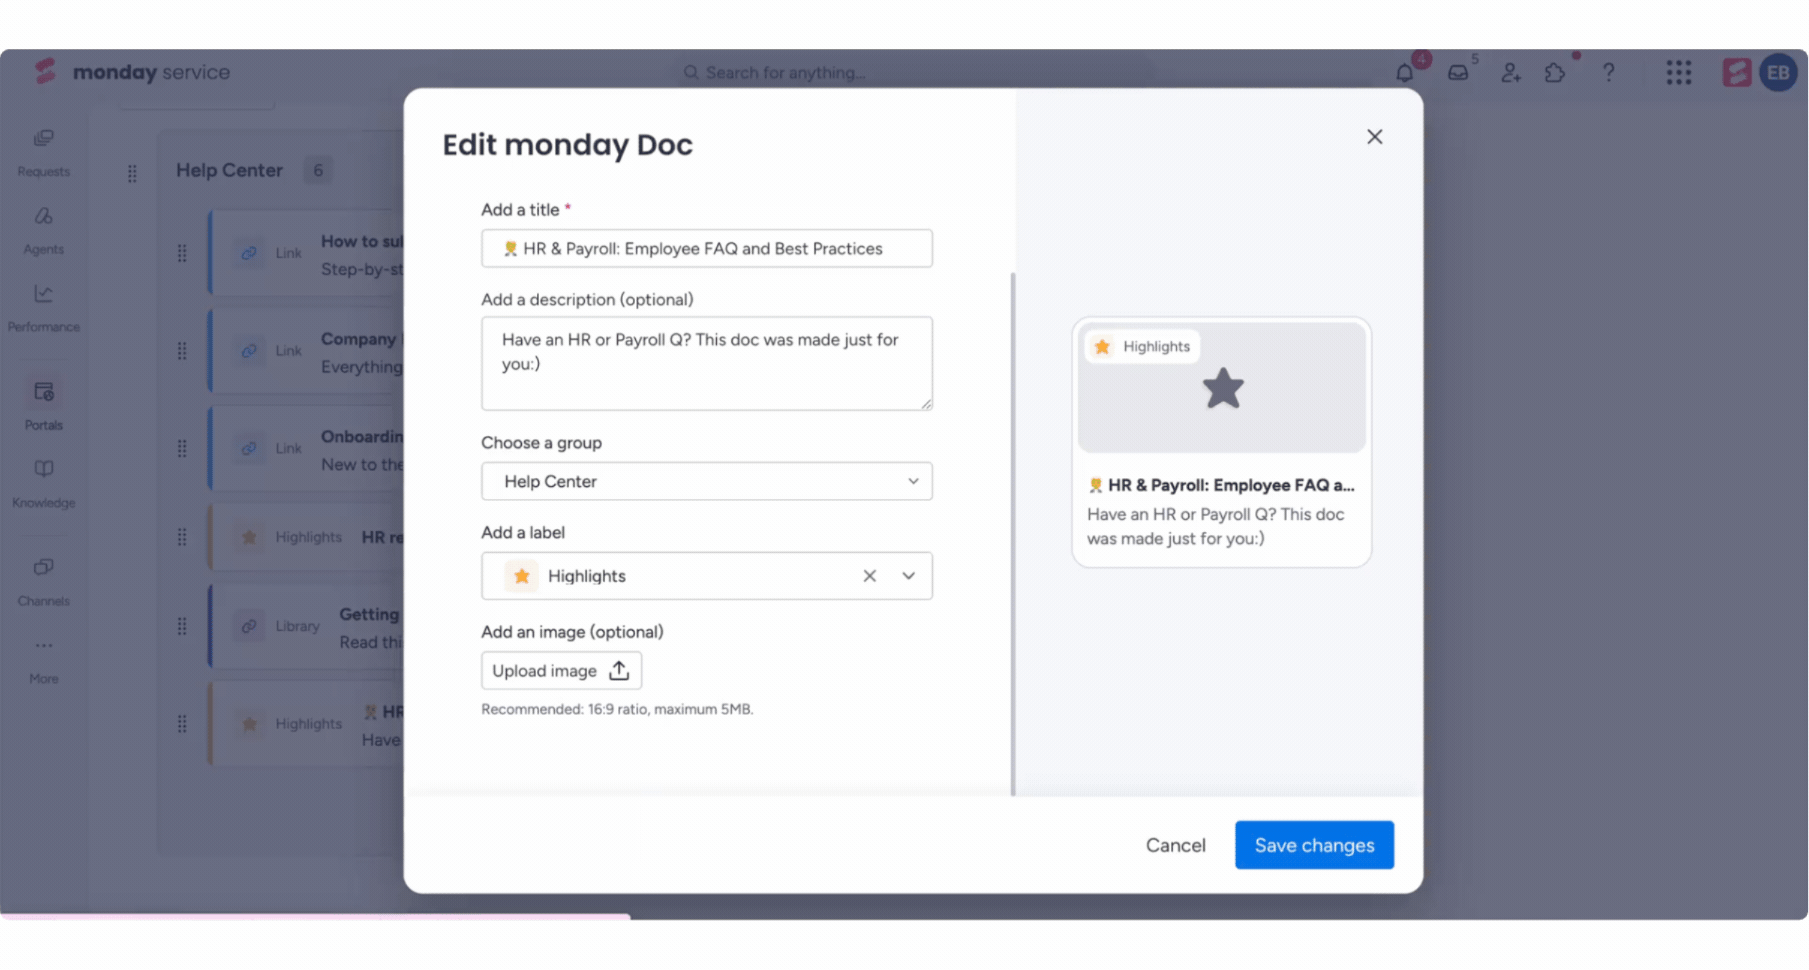Screen dimensions: 1809x970
Task: Open the inbox icon in header
Action: 1458,72
